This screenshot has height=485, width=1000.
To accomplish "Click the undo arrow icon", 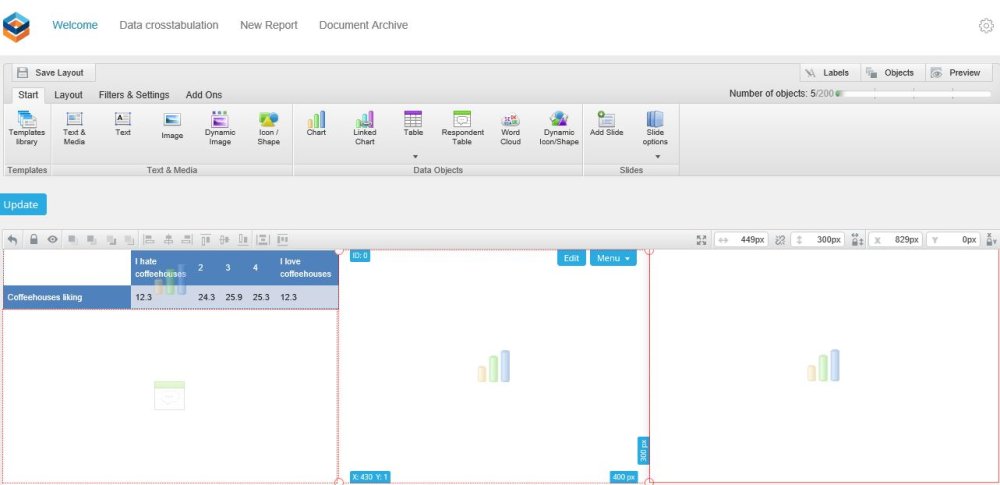I will [12, 240].
